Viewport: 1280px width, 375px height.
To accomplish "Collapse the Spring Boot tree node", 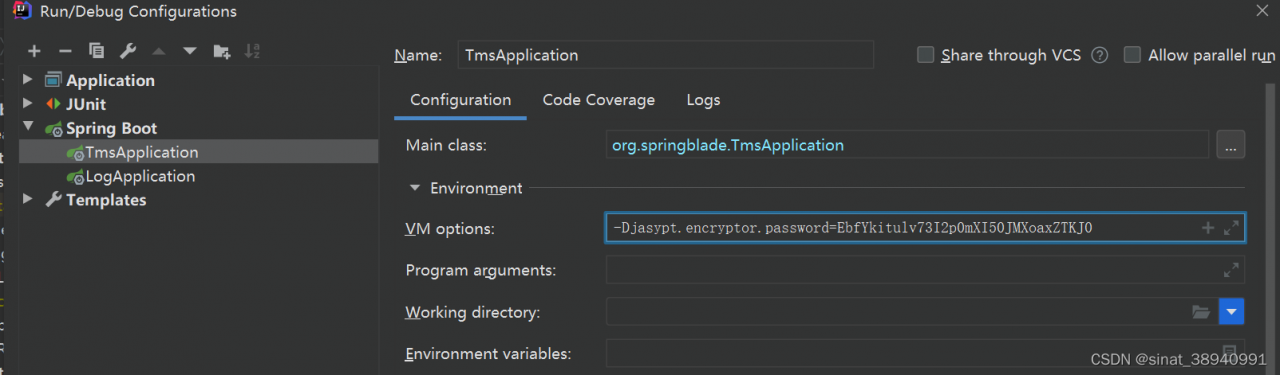I will [29, 128].
